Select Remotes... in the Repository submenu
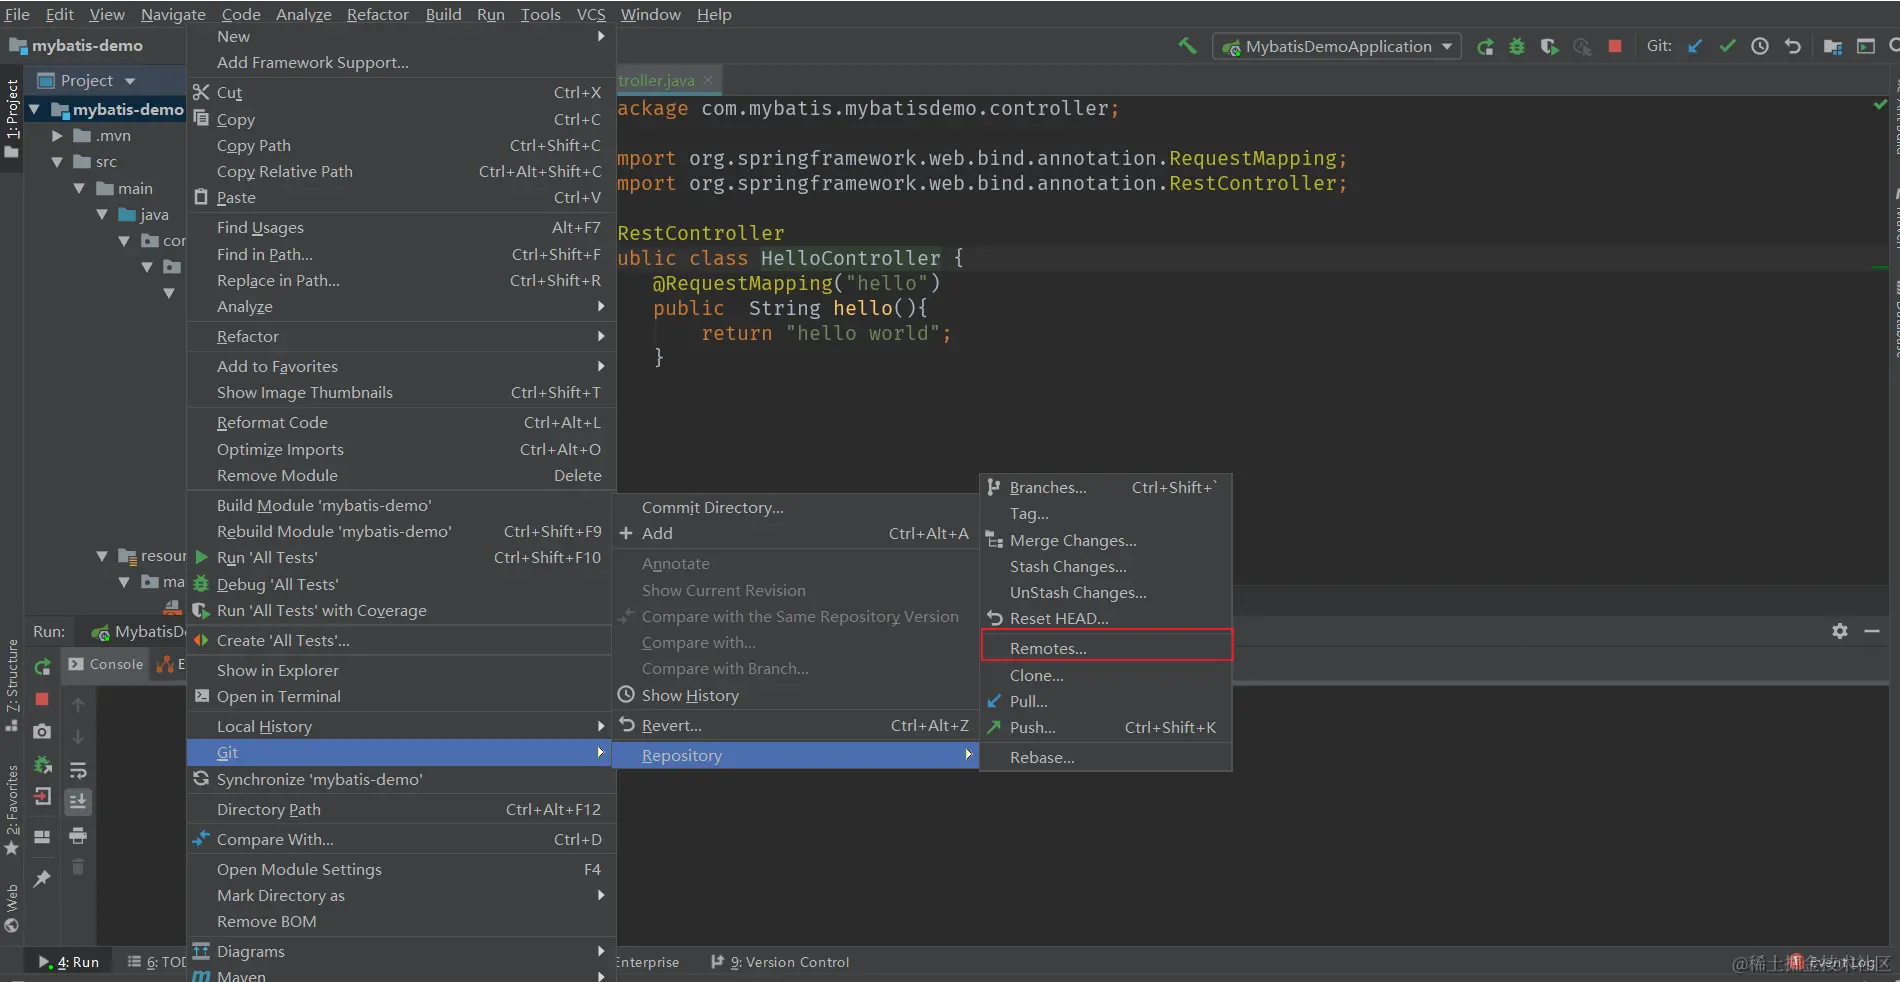This screenshot has height=982, width=1900. 1106,648
